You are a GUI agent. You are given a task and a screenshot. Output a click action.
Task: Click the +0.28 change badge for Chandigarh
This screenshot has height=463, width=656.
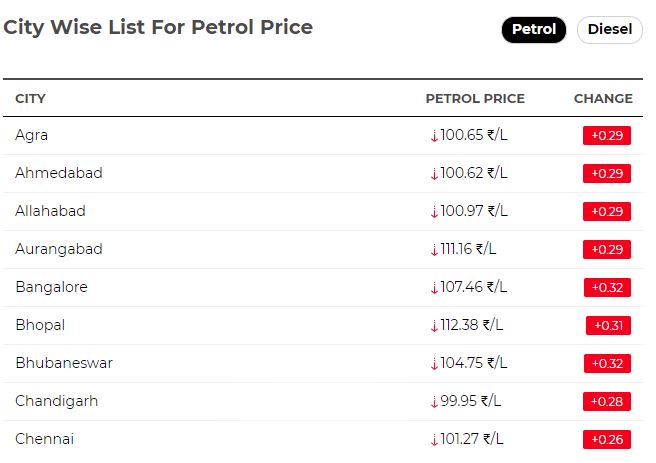click(x=607, y=402)
